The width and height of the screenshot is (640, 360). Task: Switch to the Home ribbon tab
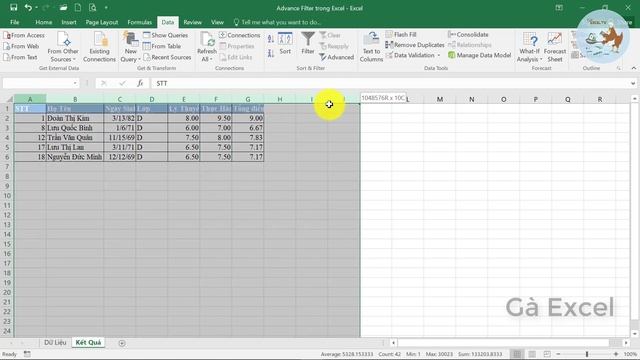click(x=43, y=22)
